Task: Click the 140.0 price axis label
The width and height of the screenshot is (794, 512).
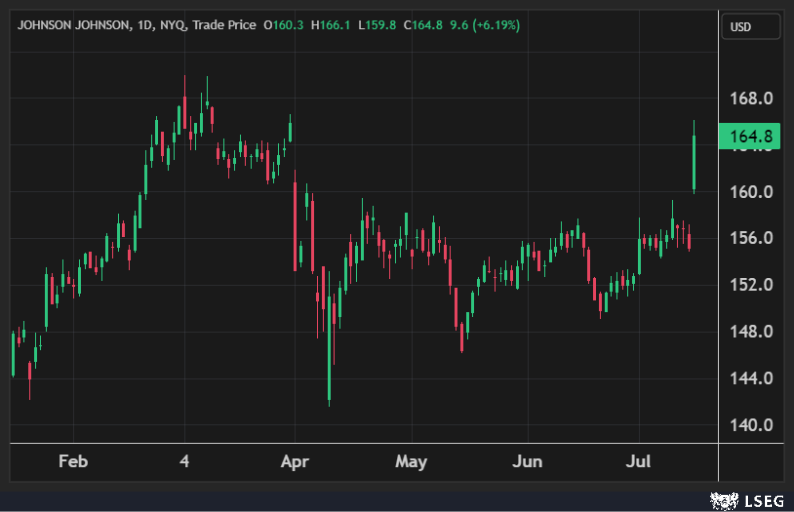Action: pos(751,425)
